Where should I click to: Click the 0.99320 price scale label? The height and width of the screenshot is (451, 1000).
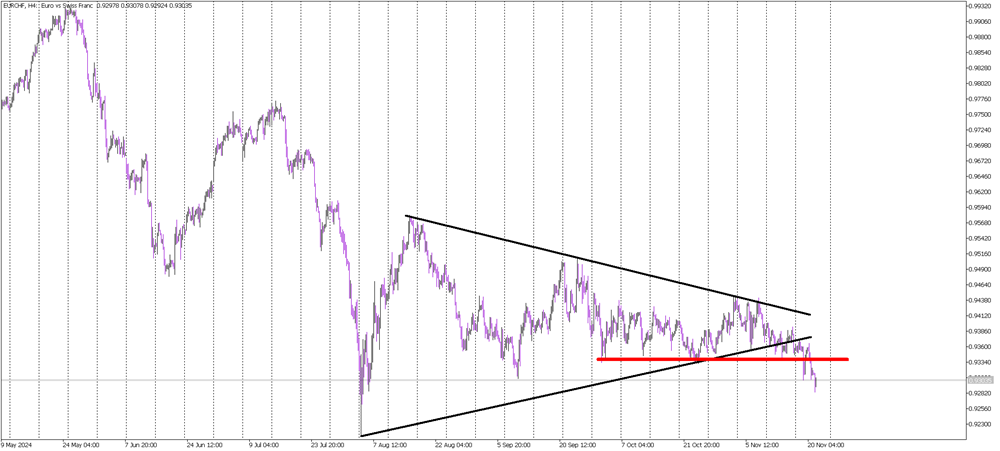point(980,6)
